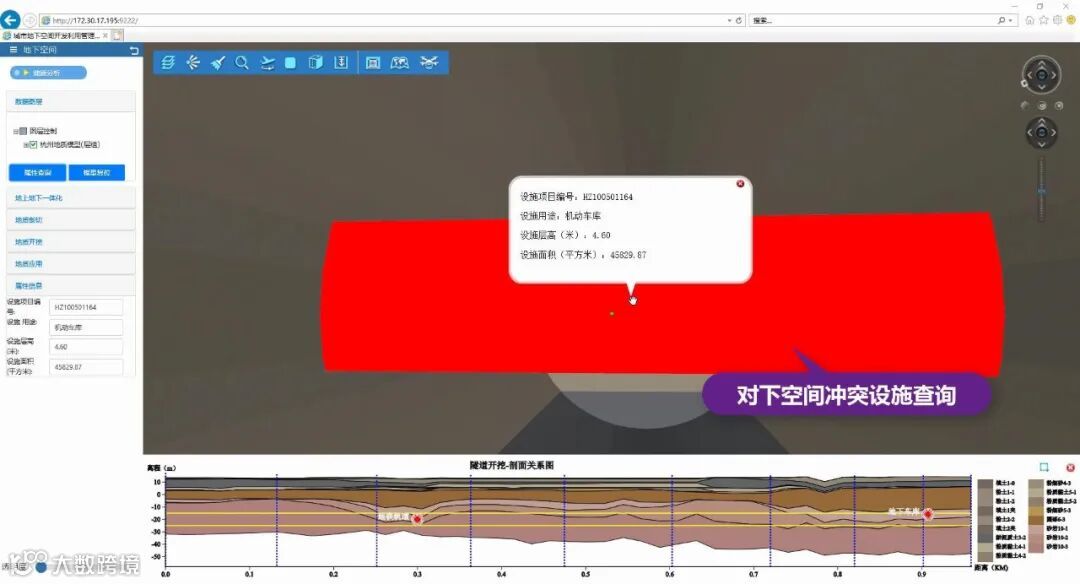Screen dimensions: 1080x584
Task: Uncheck the 杭州地质模型 layer checkbox
Action: [x=33, y=145]
